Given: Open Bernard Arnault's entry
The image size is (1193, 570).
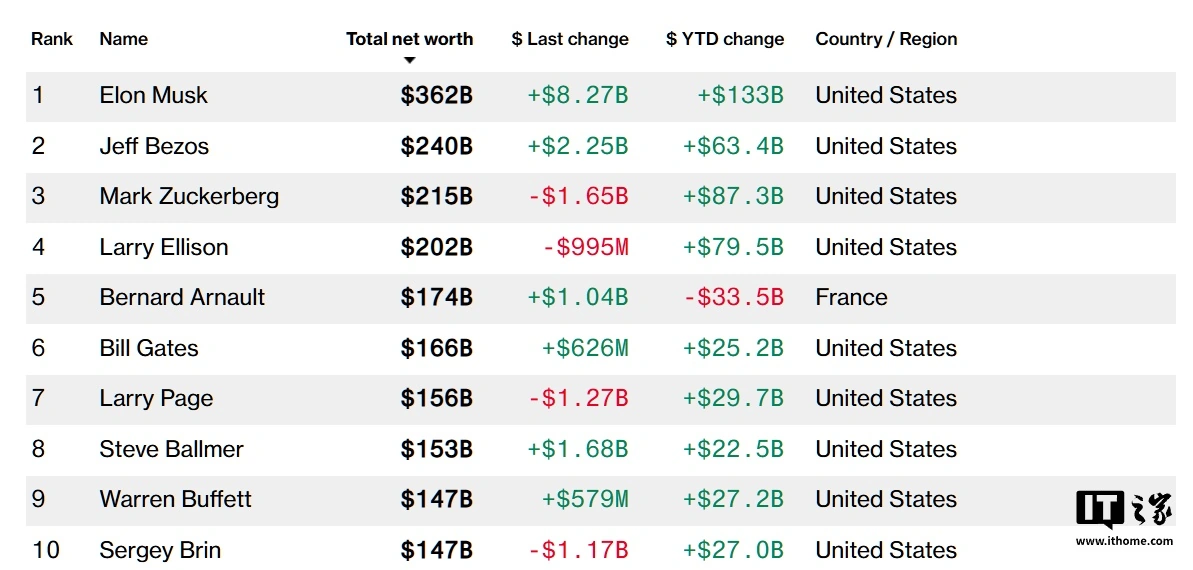Looking at the screenshot, I should [182, 297].
